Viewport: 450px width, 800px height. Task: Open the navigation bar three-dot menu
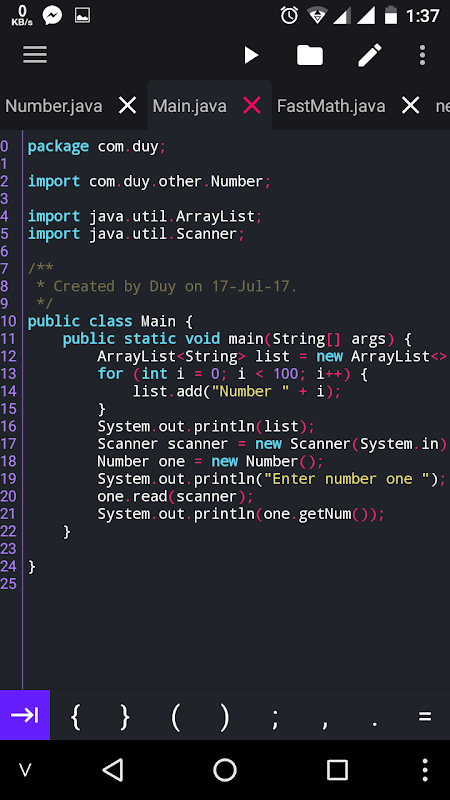pos(425,770)
